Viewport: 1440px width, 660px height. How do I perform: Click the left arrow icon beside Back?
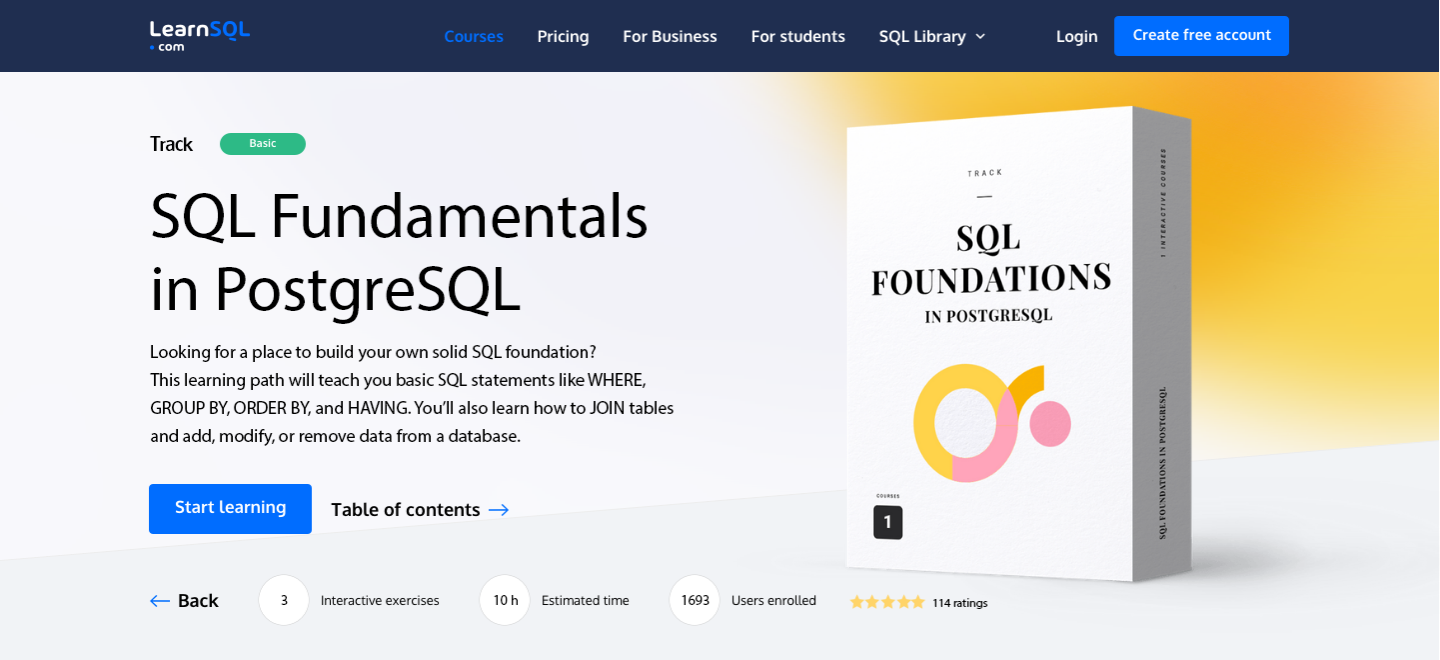[x=160, y=601]
